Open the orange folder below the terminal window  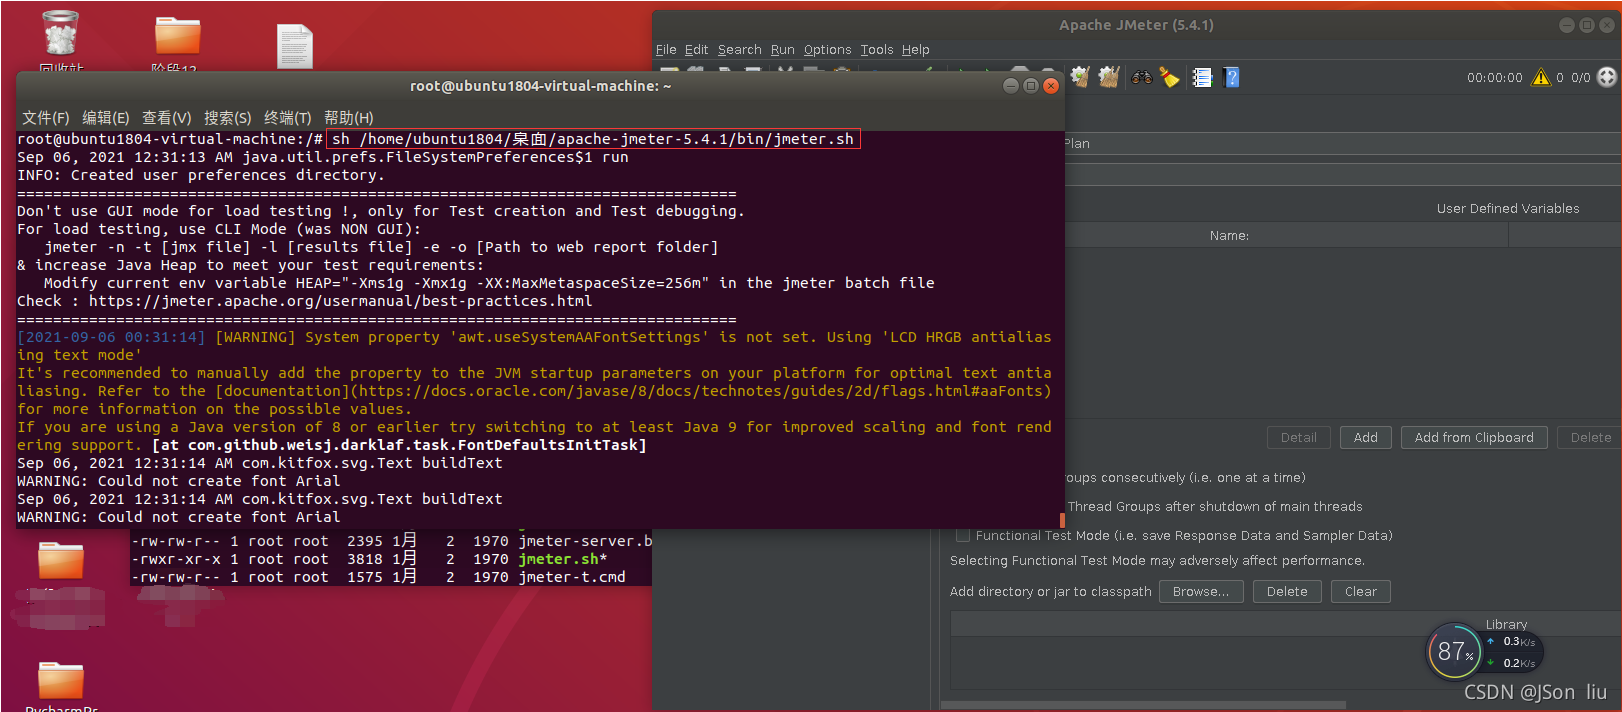pos(61,561)
